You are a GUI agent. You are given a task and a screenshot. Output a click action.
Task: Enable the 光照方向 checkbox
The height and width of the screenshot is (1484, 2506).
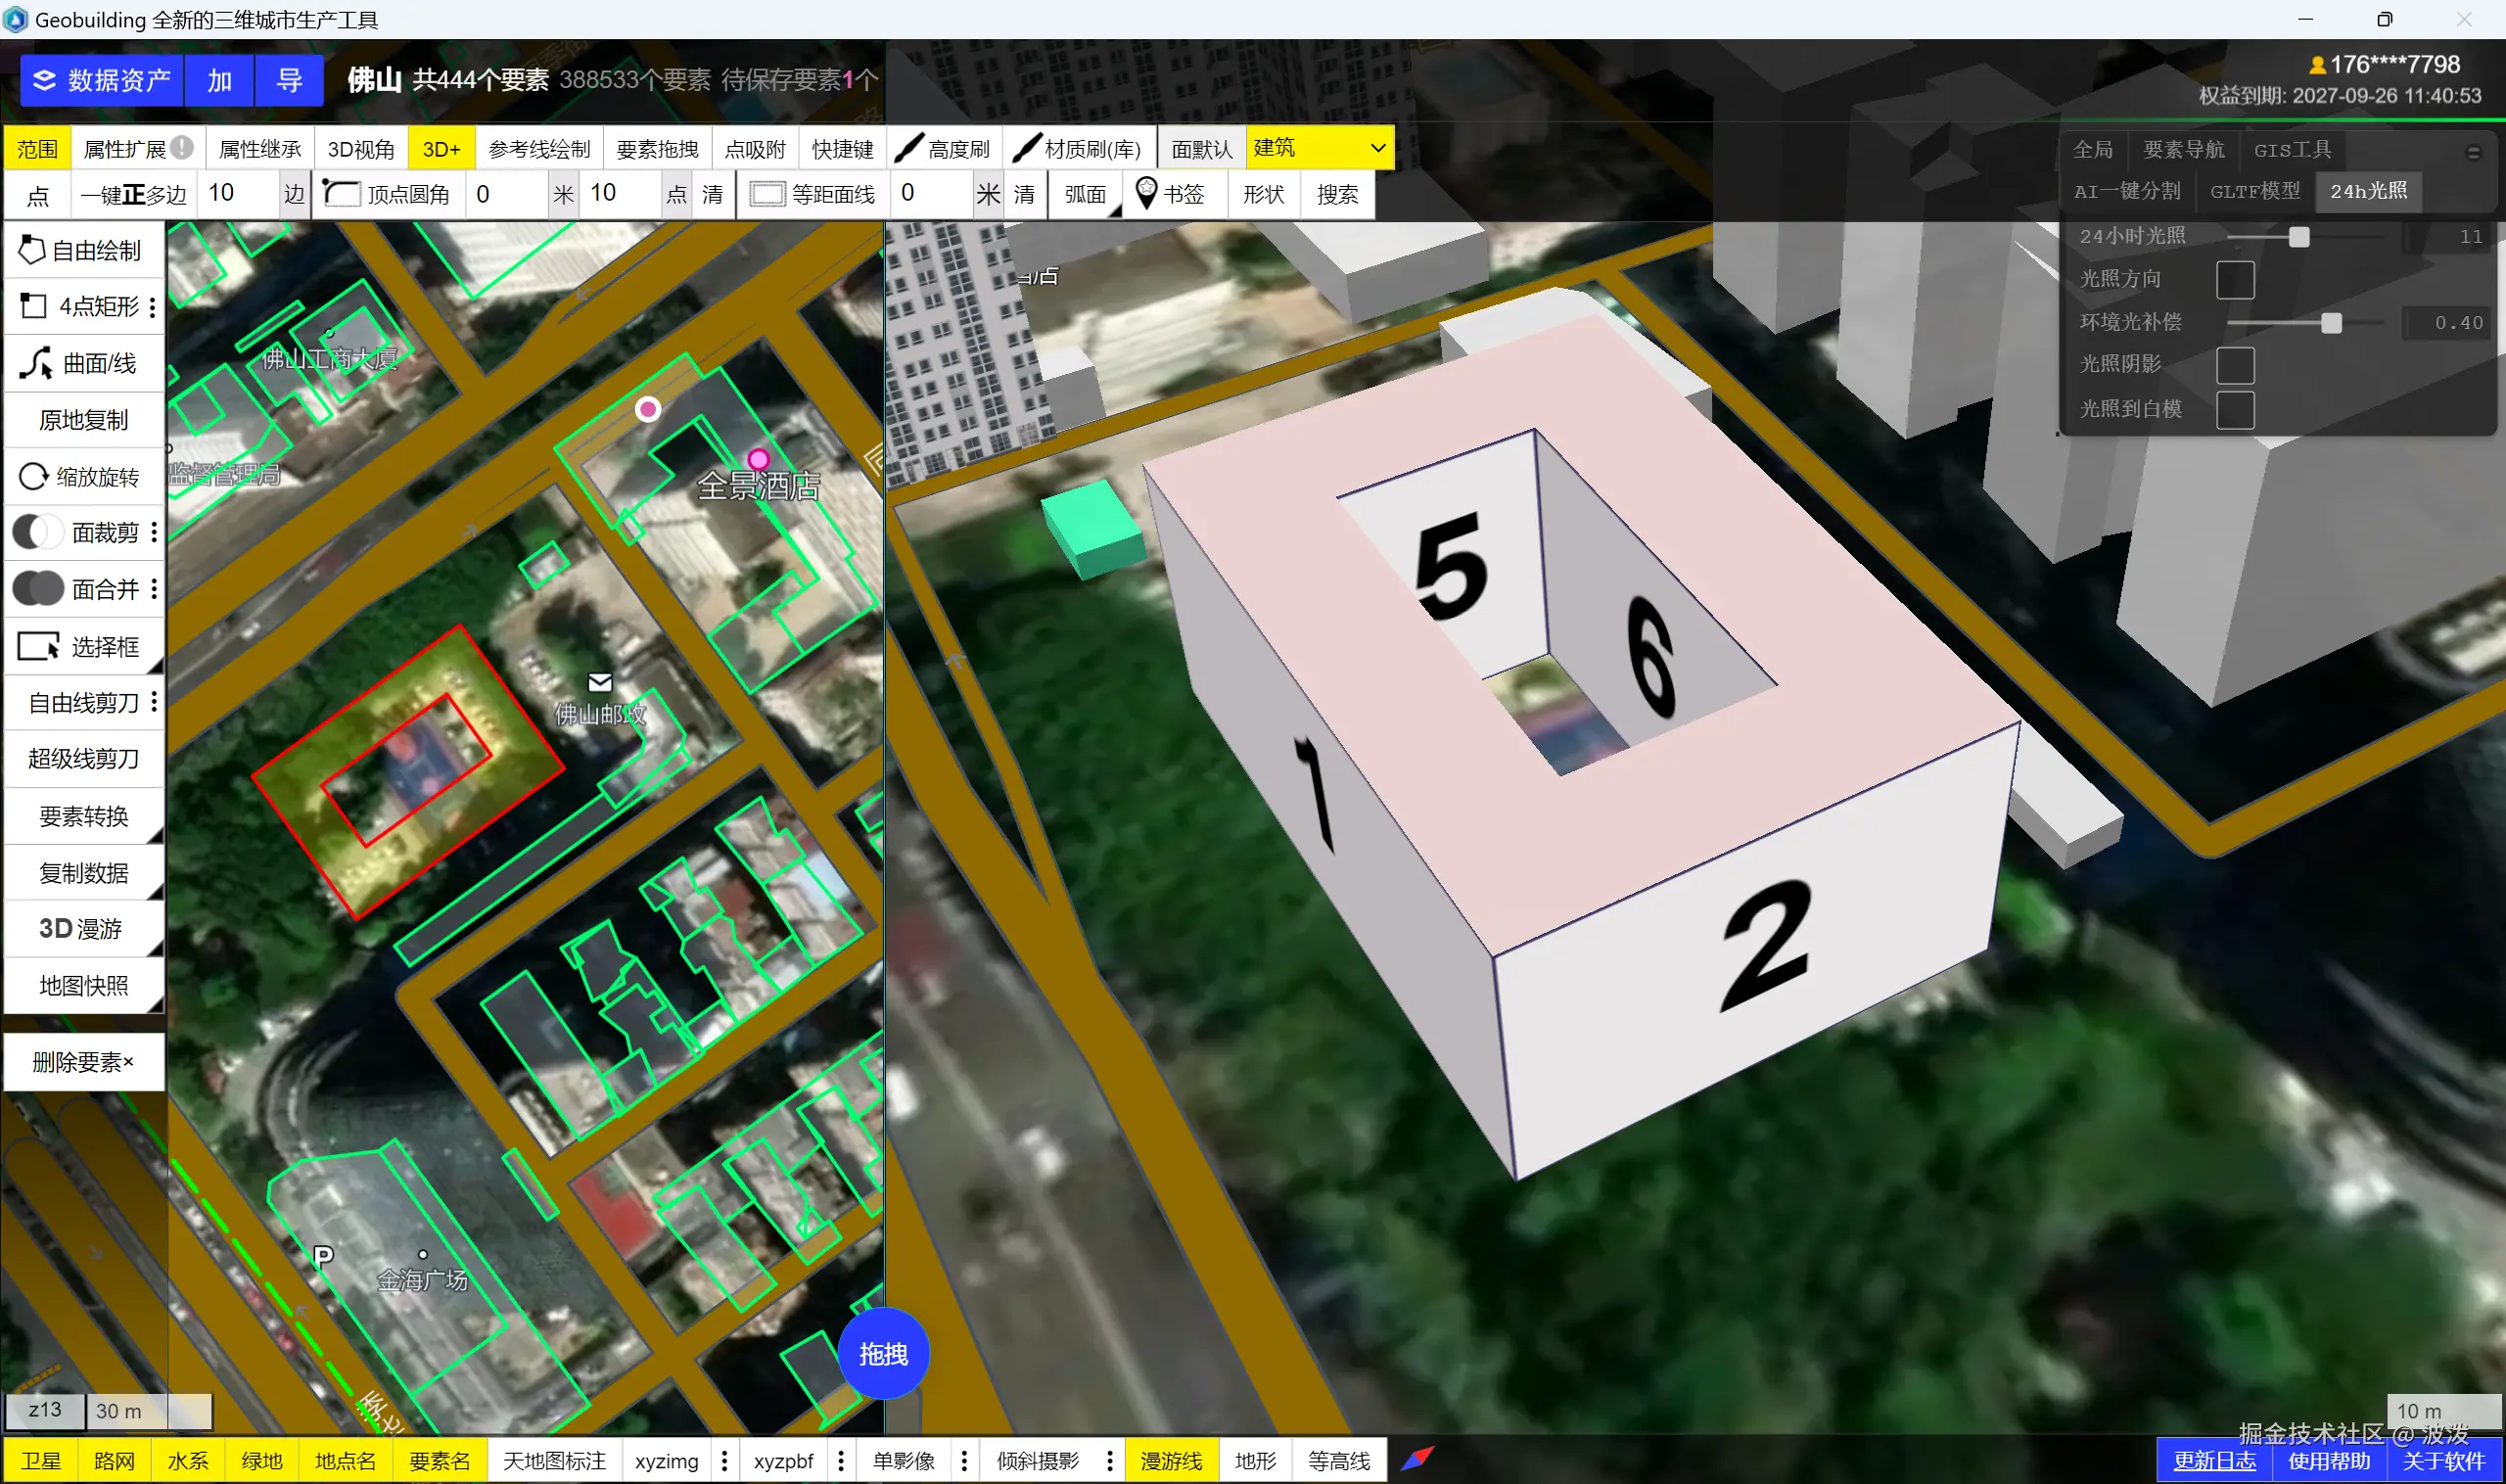2234,280
